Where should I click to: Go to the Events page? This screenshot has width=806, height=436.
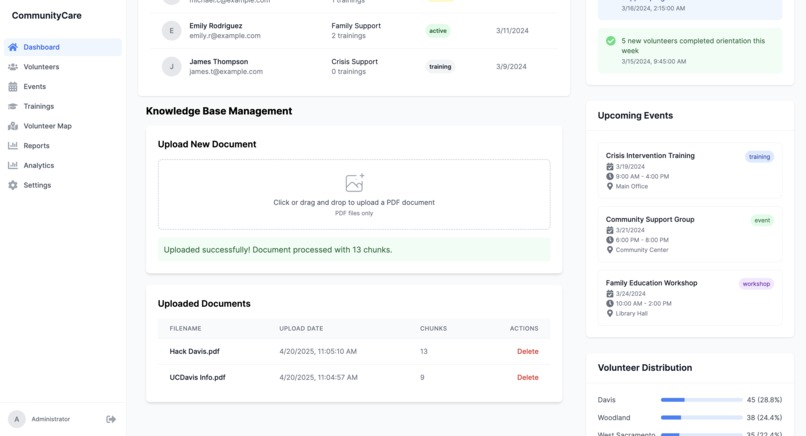pyautogui.click(x=63, y=86)
